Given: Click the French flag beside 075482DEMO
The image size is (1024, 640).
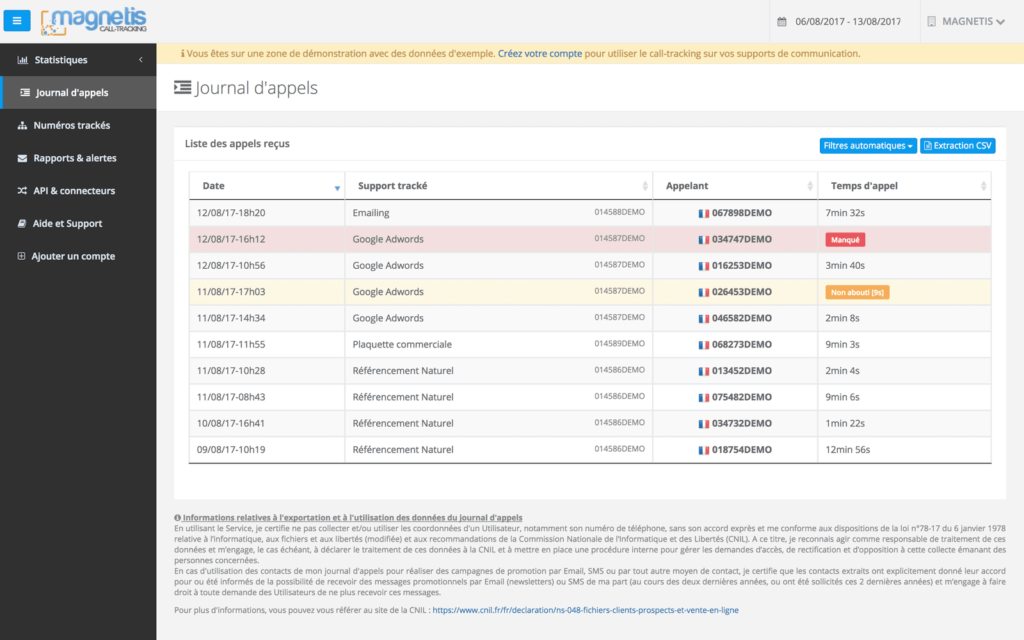Looking at the screenshot, I should coord(703,397).
